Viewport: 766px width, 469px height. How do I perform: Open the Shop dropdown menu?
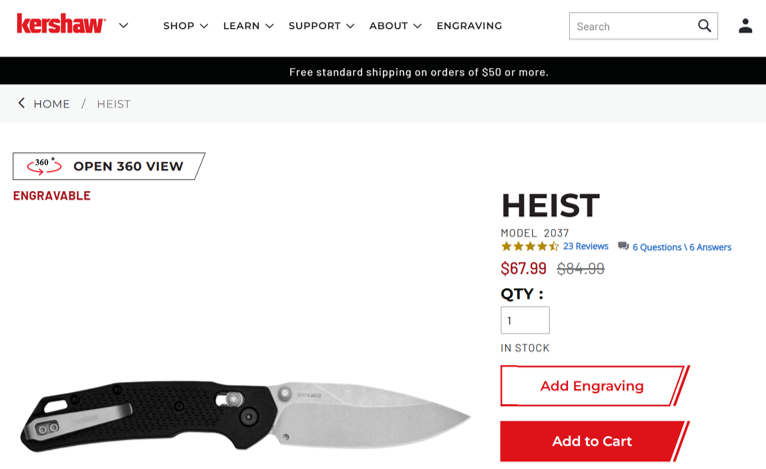click(186, 26)
